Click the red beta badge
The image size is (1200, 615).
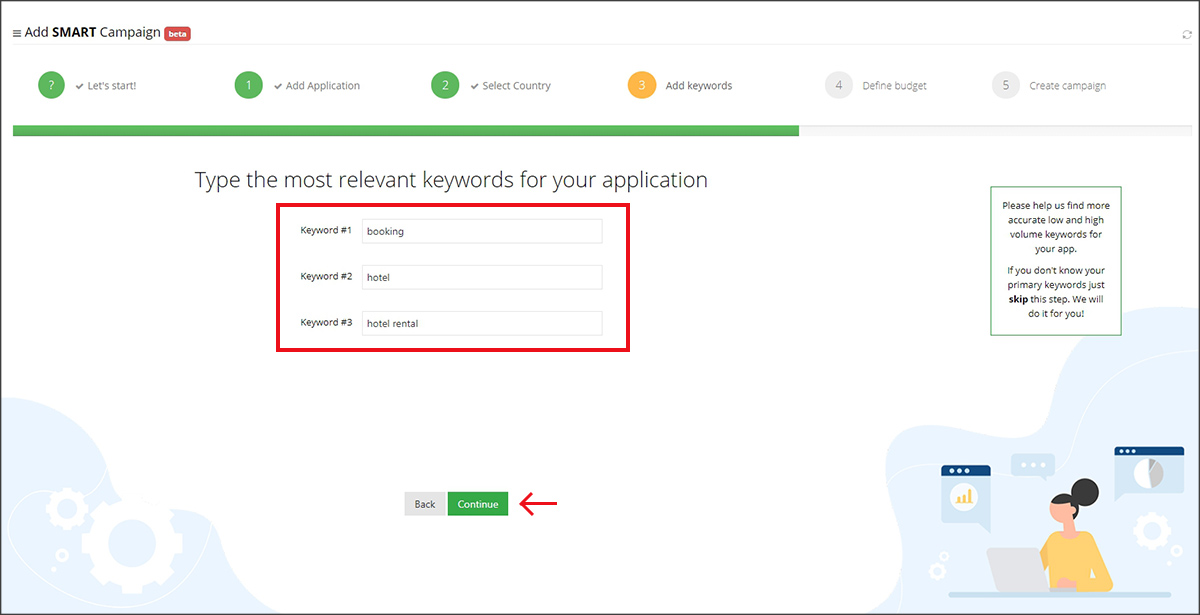(177, 33)
